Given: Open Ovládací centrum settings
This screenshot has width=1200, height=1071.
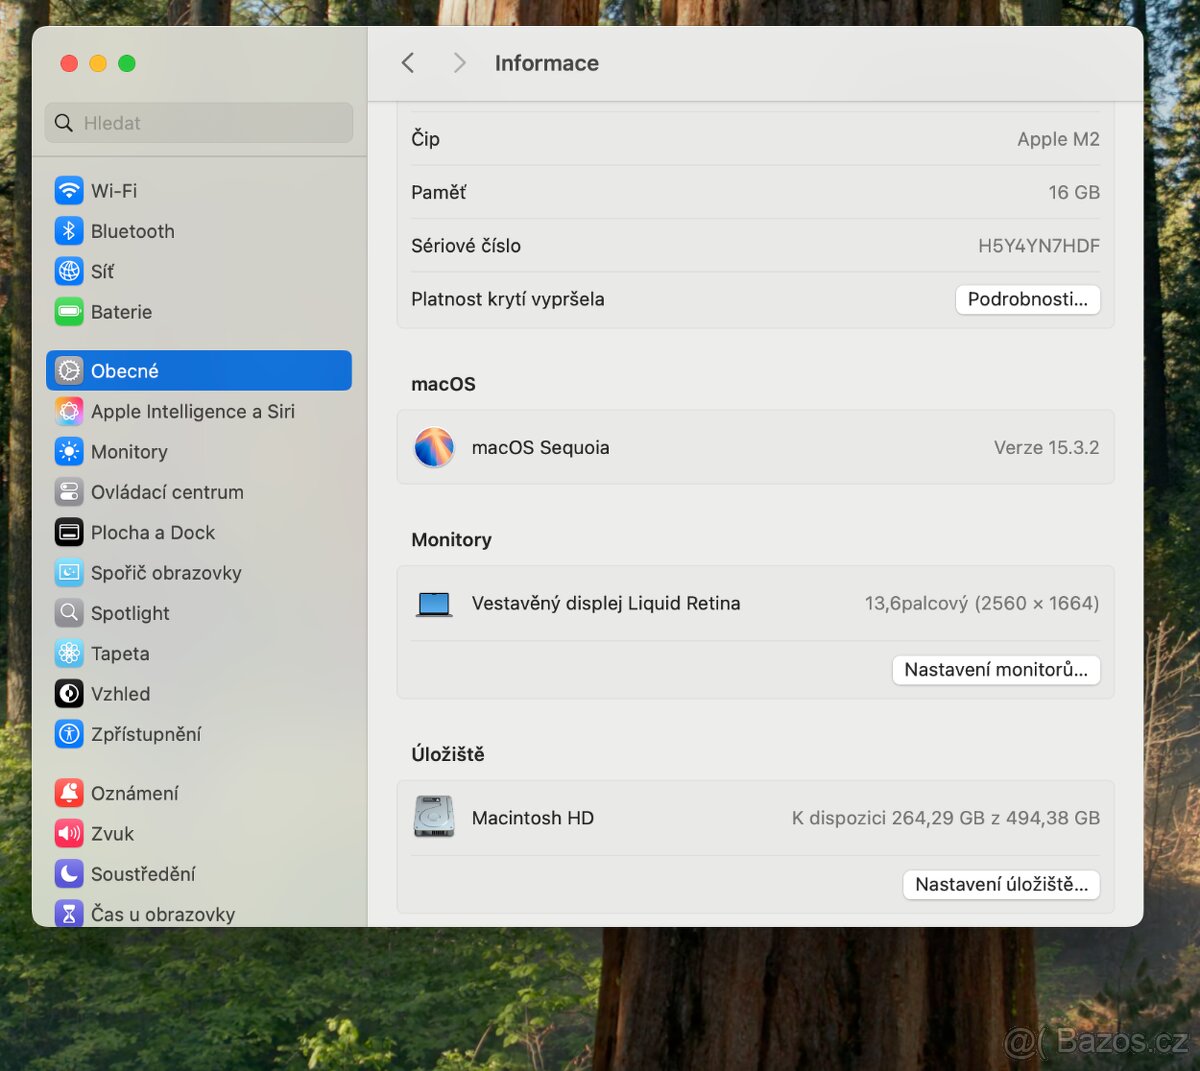Looking at the screenshot, I should point(68,492).
